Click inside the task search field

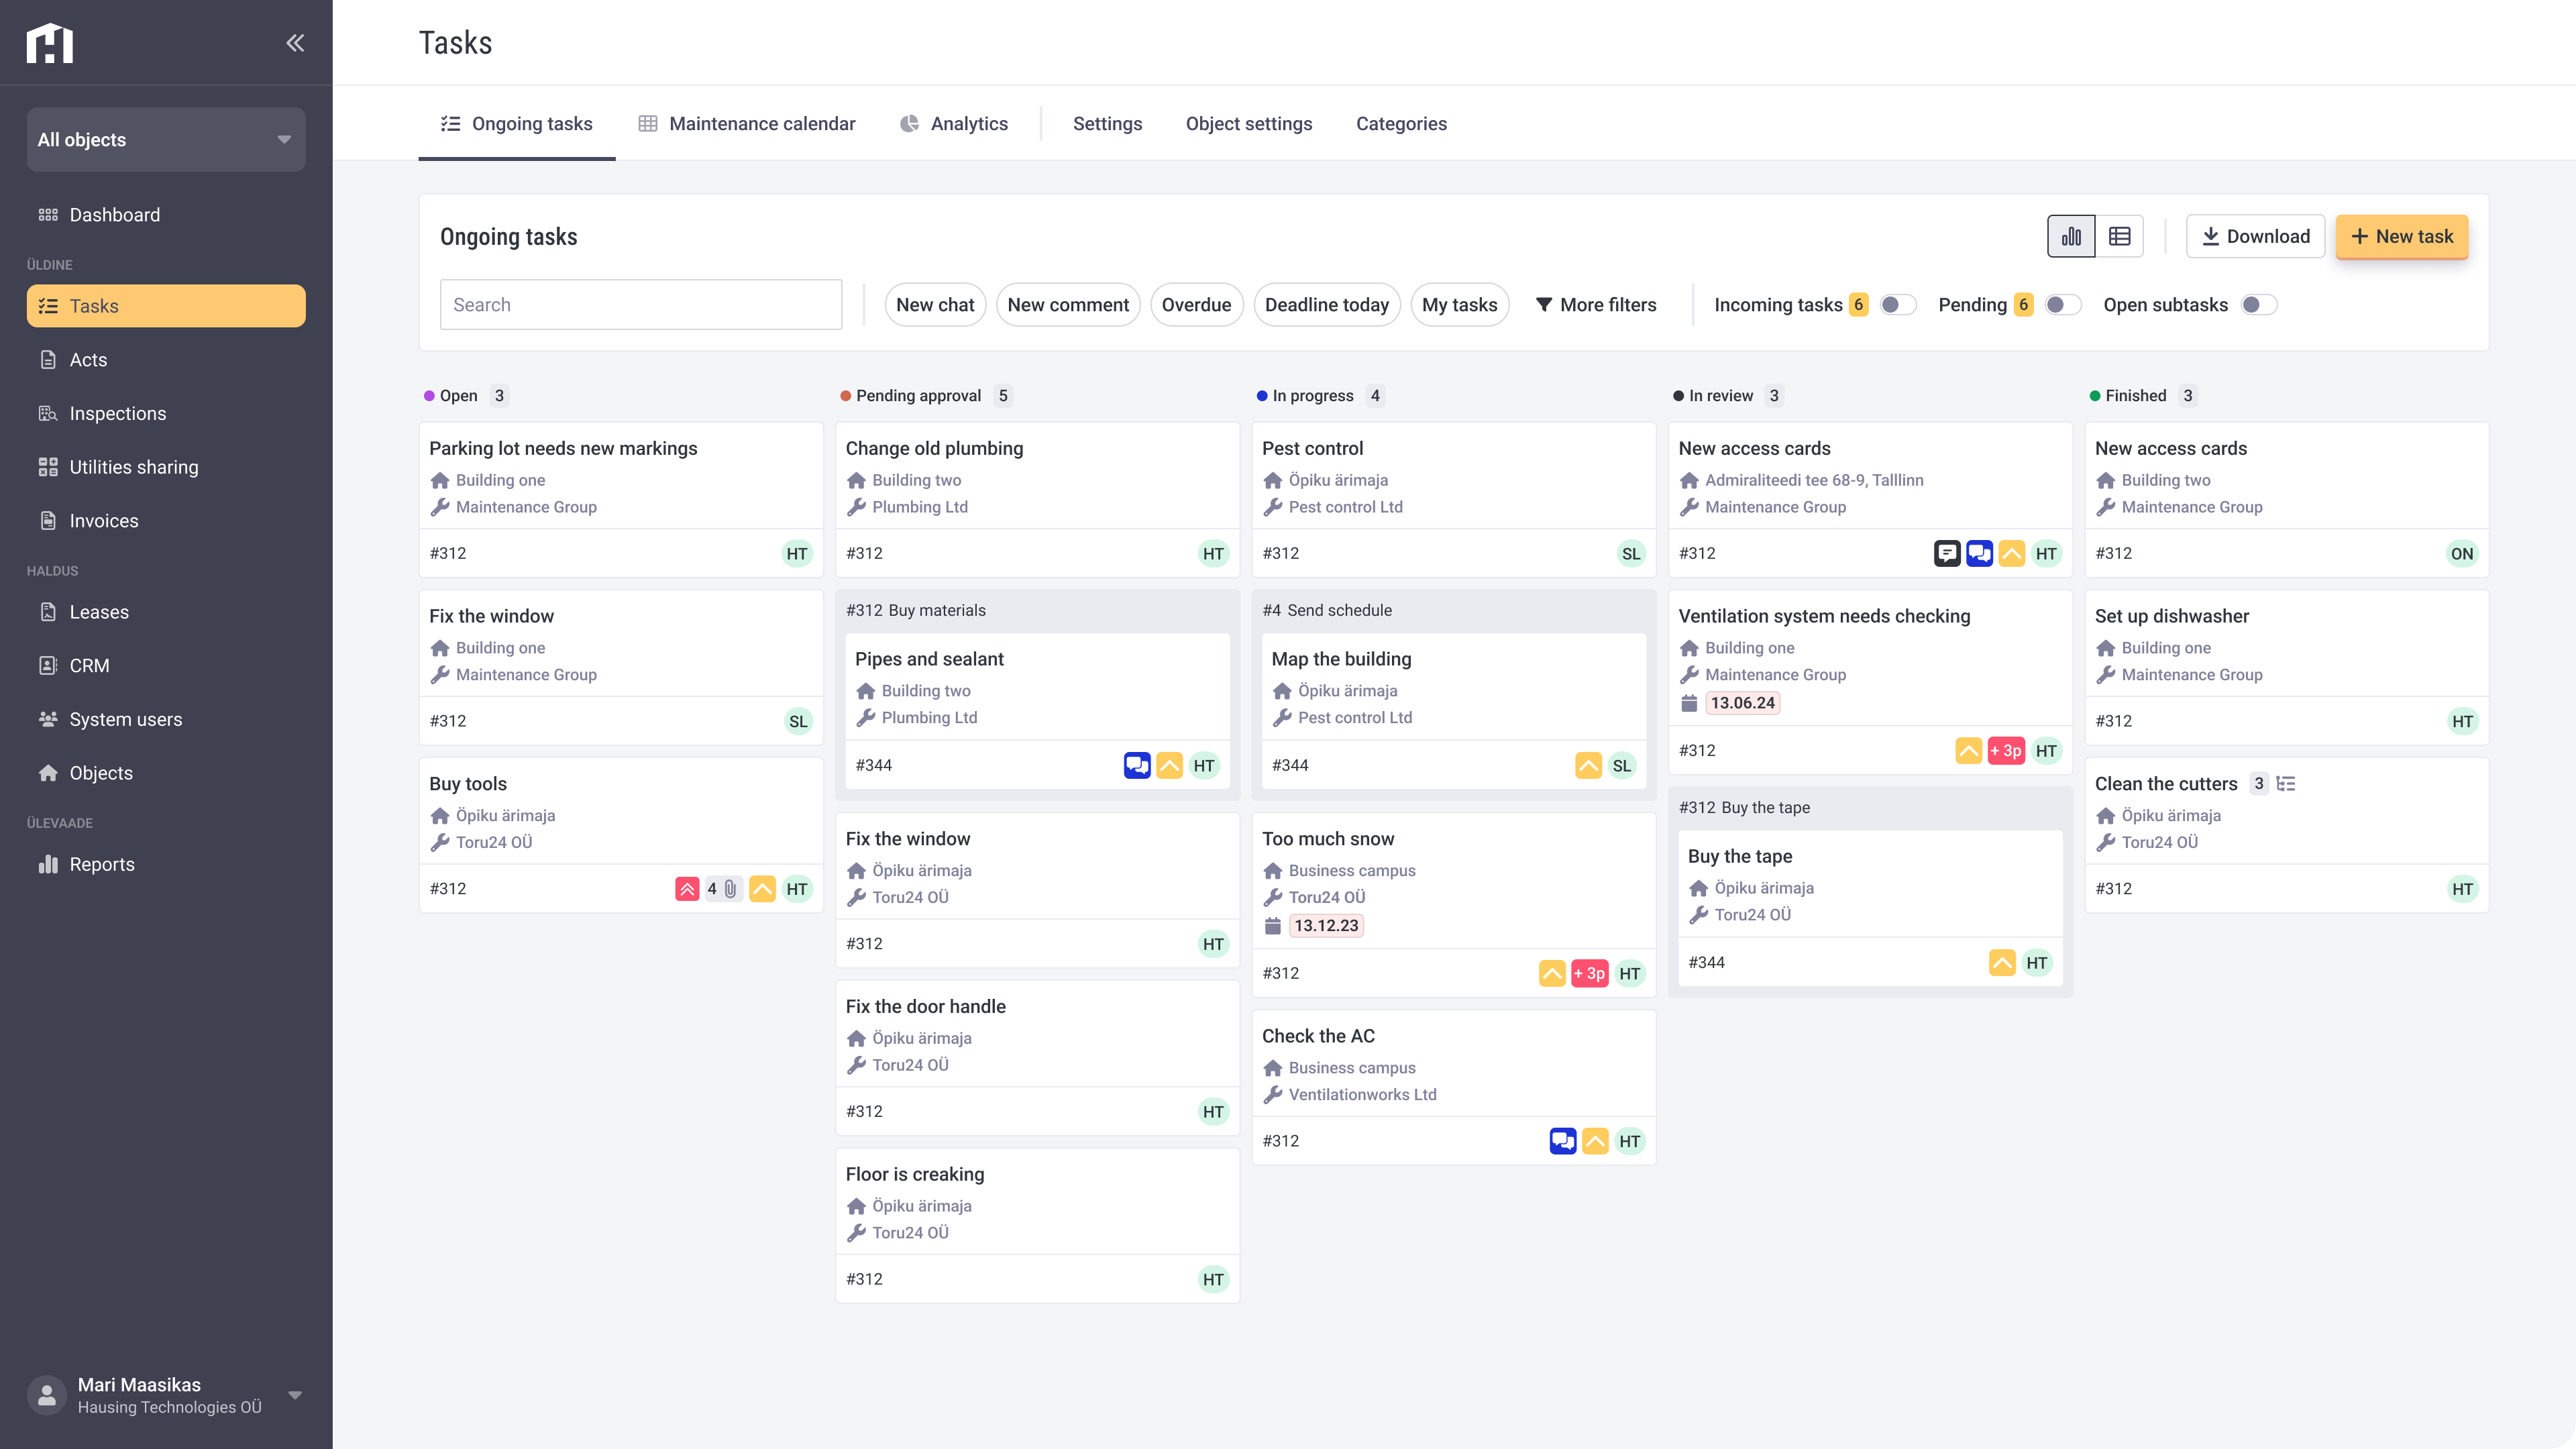640,304
